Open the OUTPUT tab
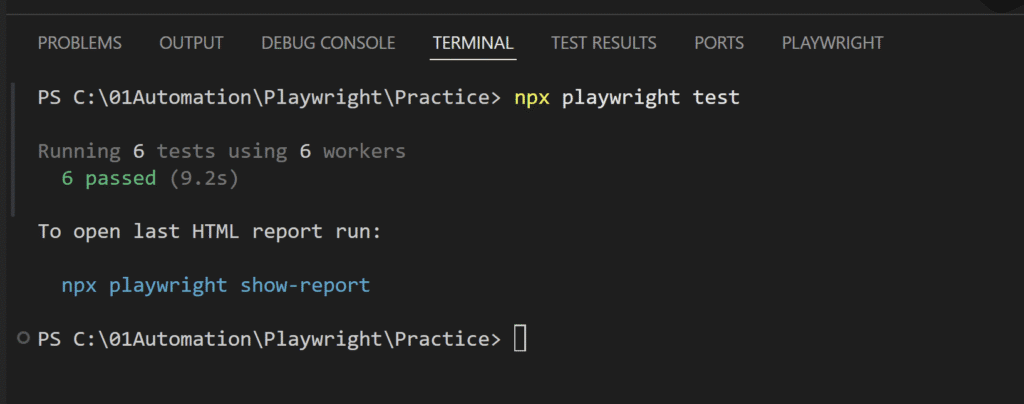The image size is (1024, 404). 191,43
